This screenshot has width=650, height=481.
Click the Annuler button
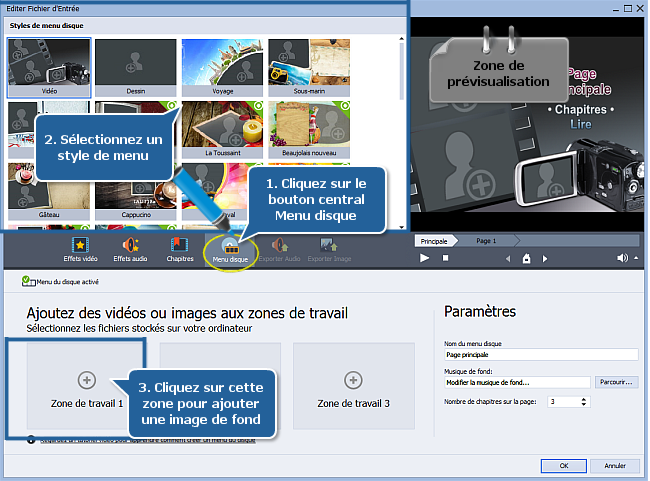point(615,466)
